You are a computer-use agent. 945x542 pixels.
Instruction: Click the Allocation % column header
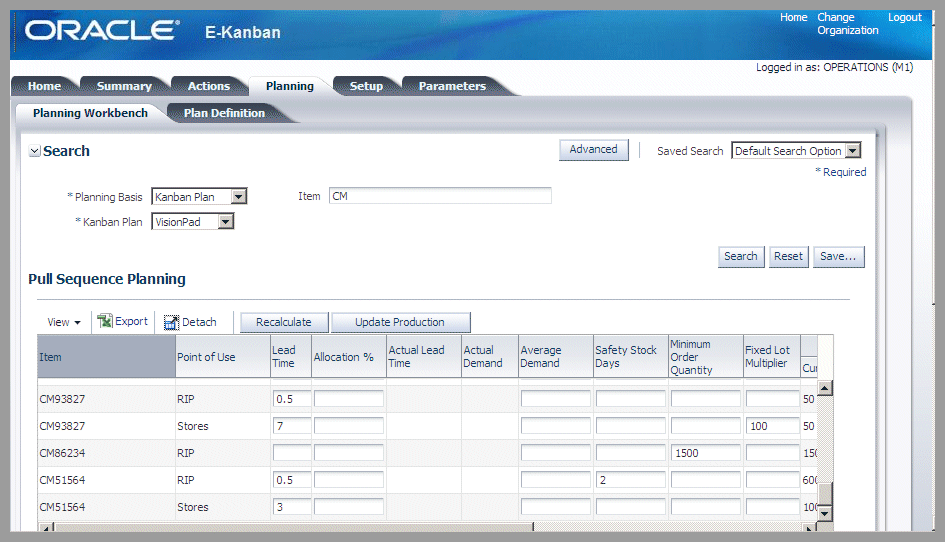click(x=348, y=357)
